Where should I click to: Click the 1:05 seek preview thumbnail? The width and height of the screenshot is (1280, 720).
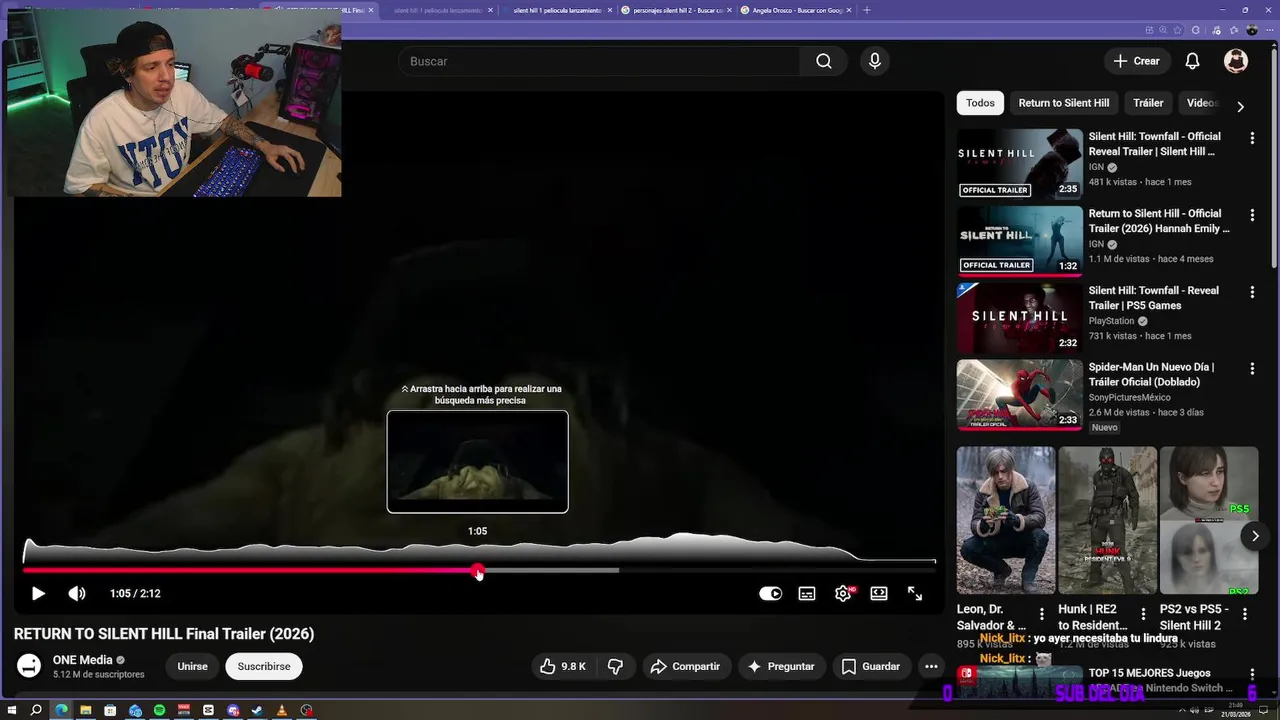(x=478, y=462)
